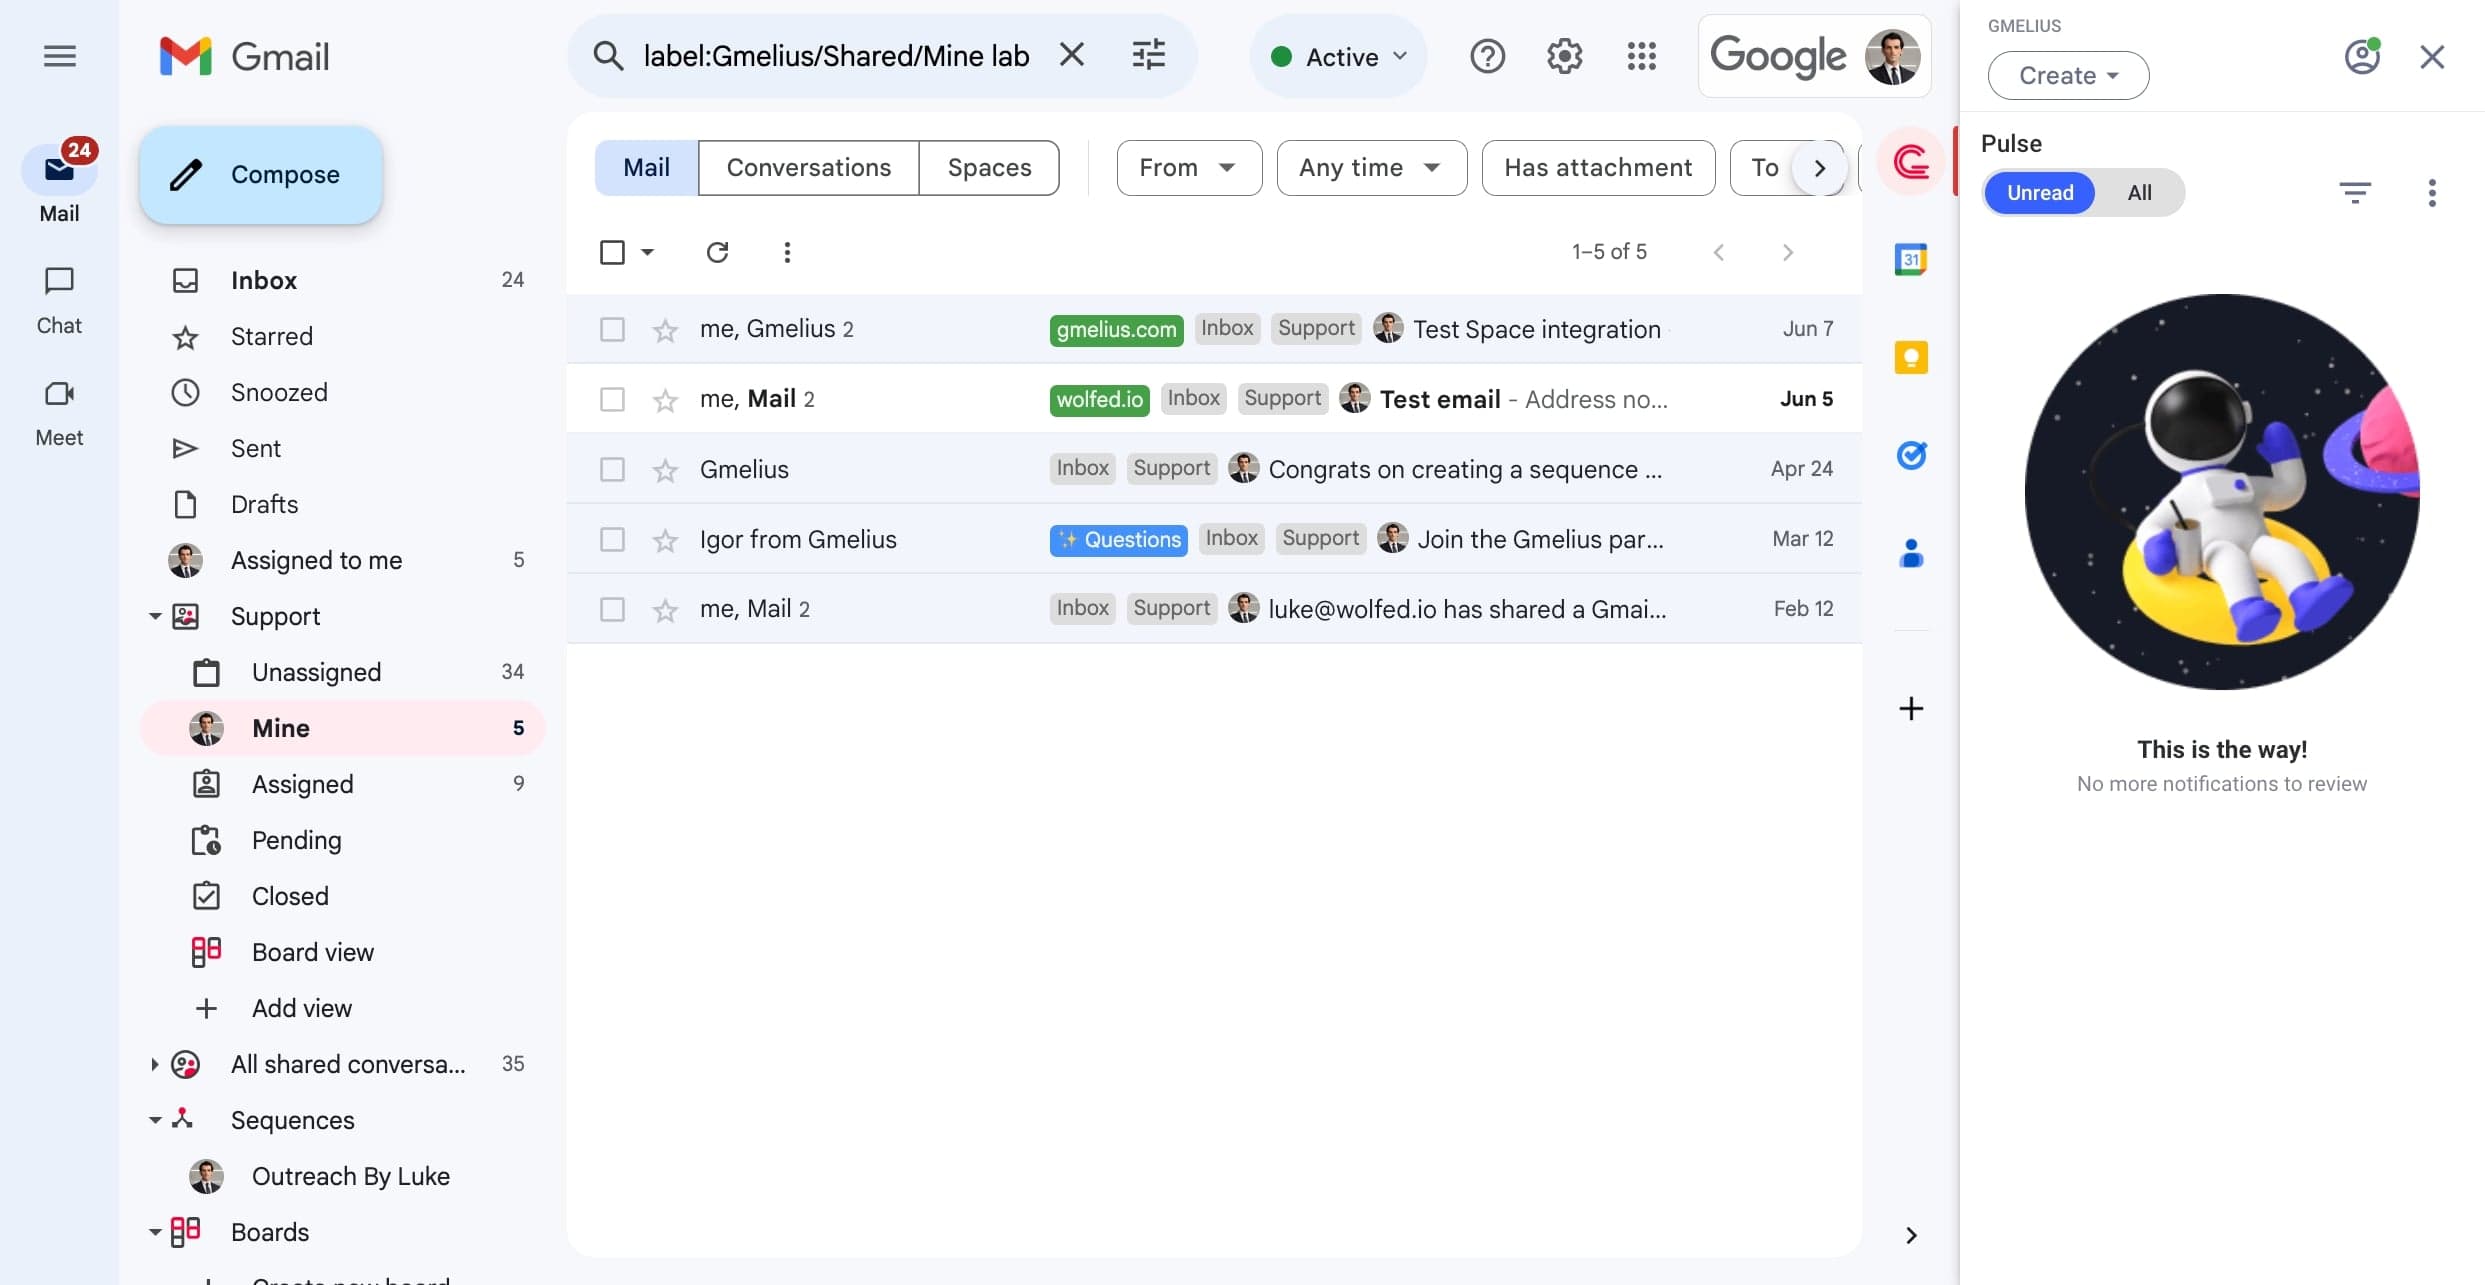
Task: Expand All shared conversations
Action: pyautogui.click(x=155, y=1064)
